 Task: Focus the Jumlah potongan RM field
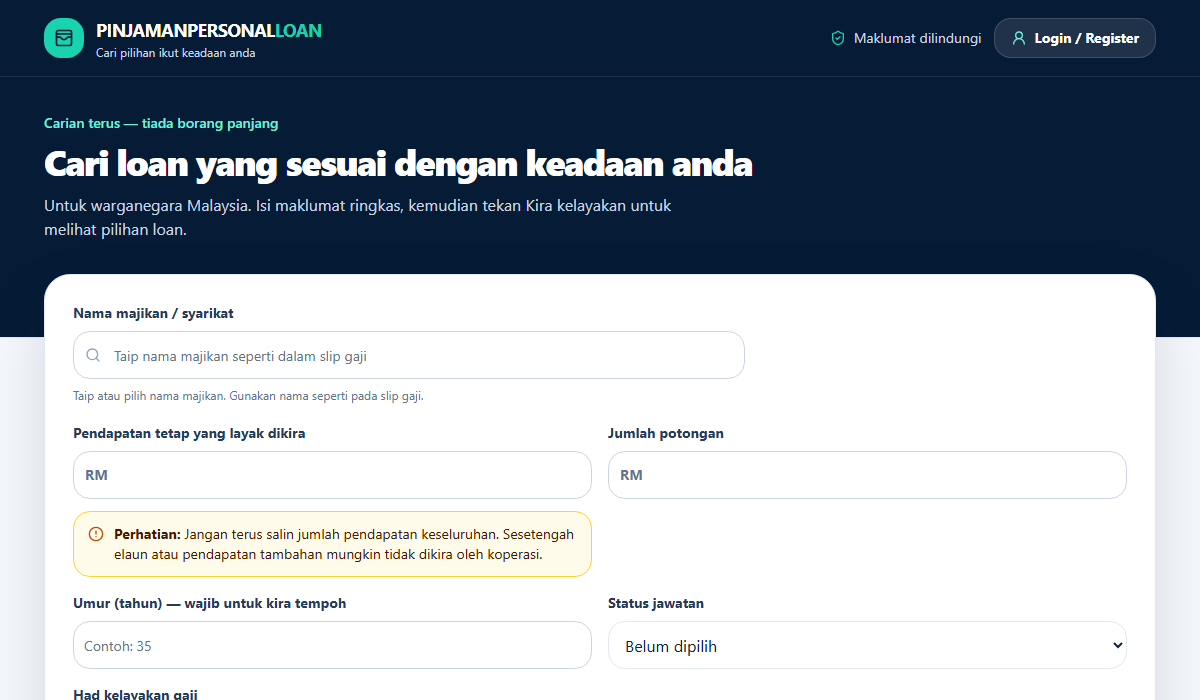pos(867,475)
